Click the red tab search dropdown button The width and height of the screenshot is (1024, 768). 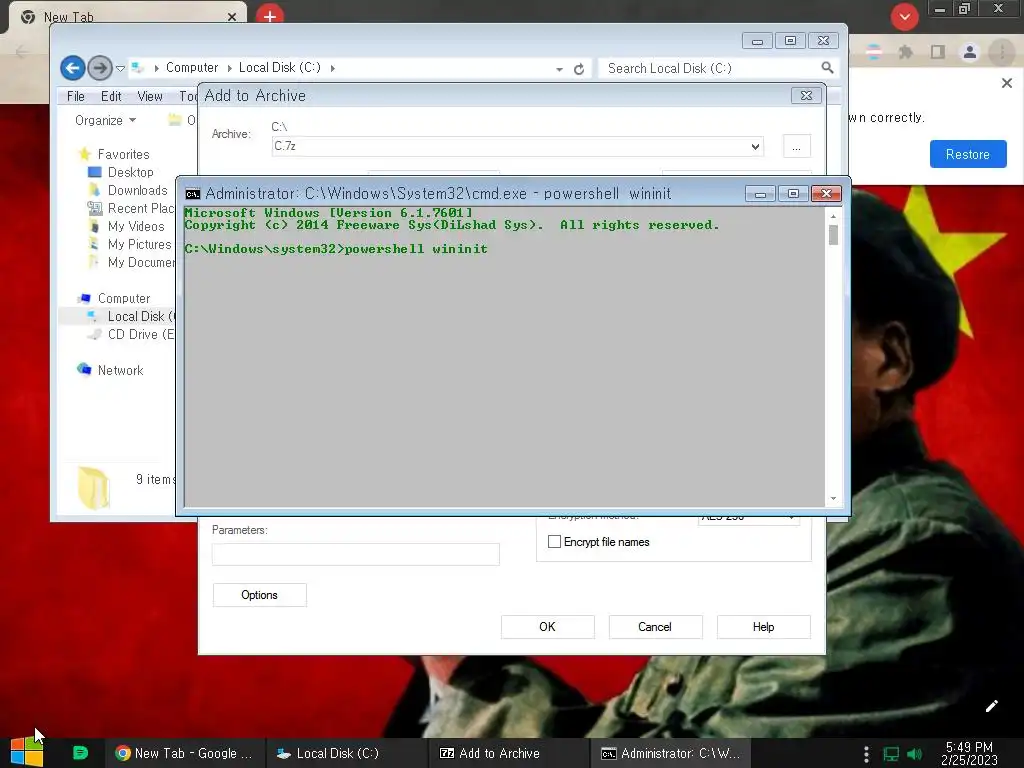click(x=904, y=17)
